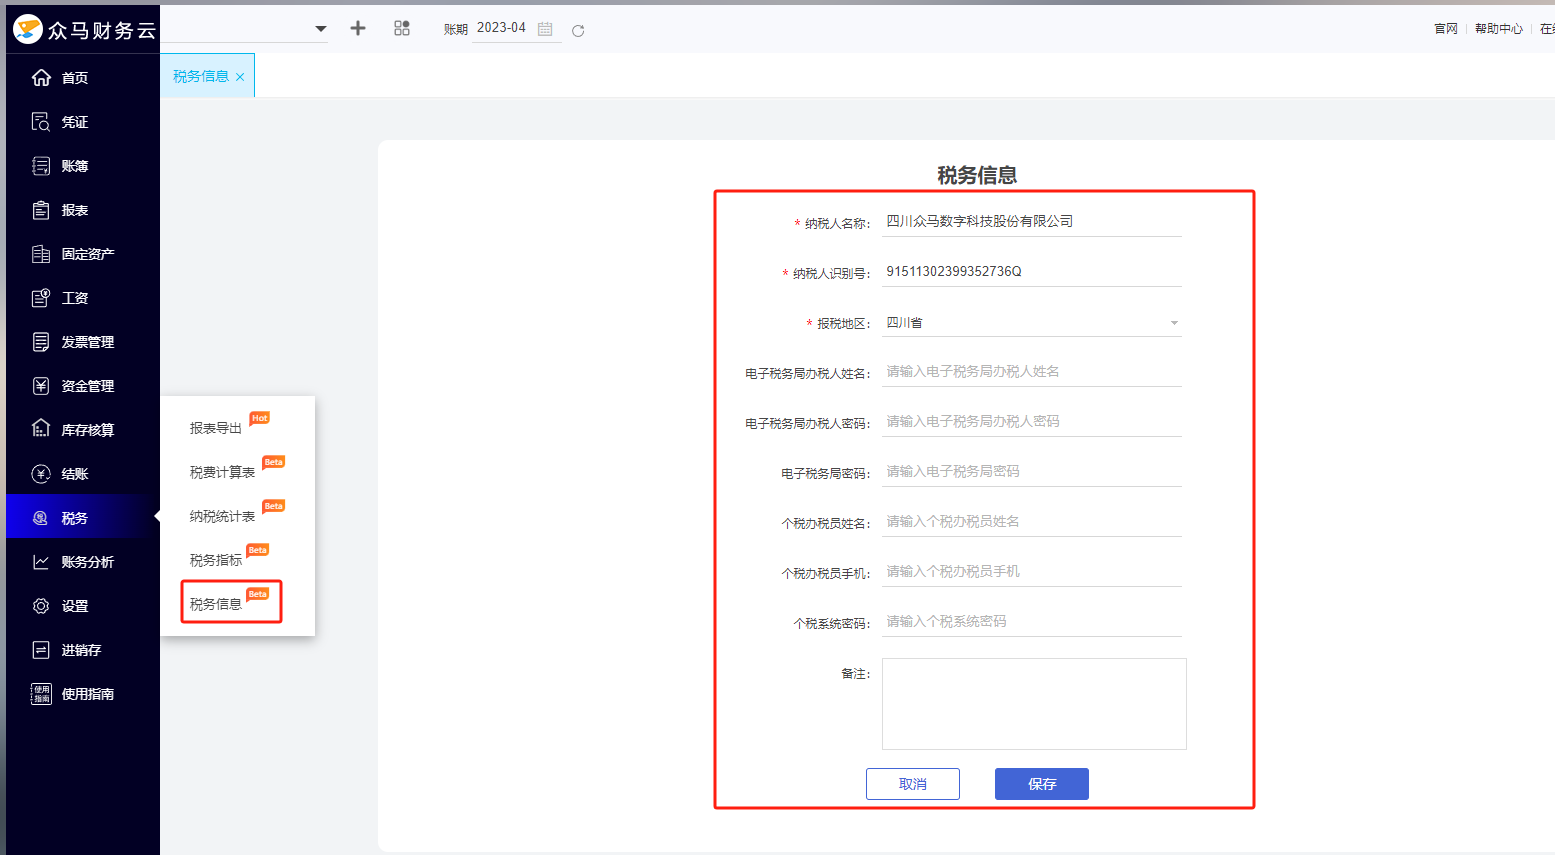Click the 纳税人识别号 input field
1555x855 pixels.
pos(1032,272)
